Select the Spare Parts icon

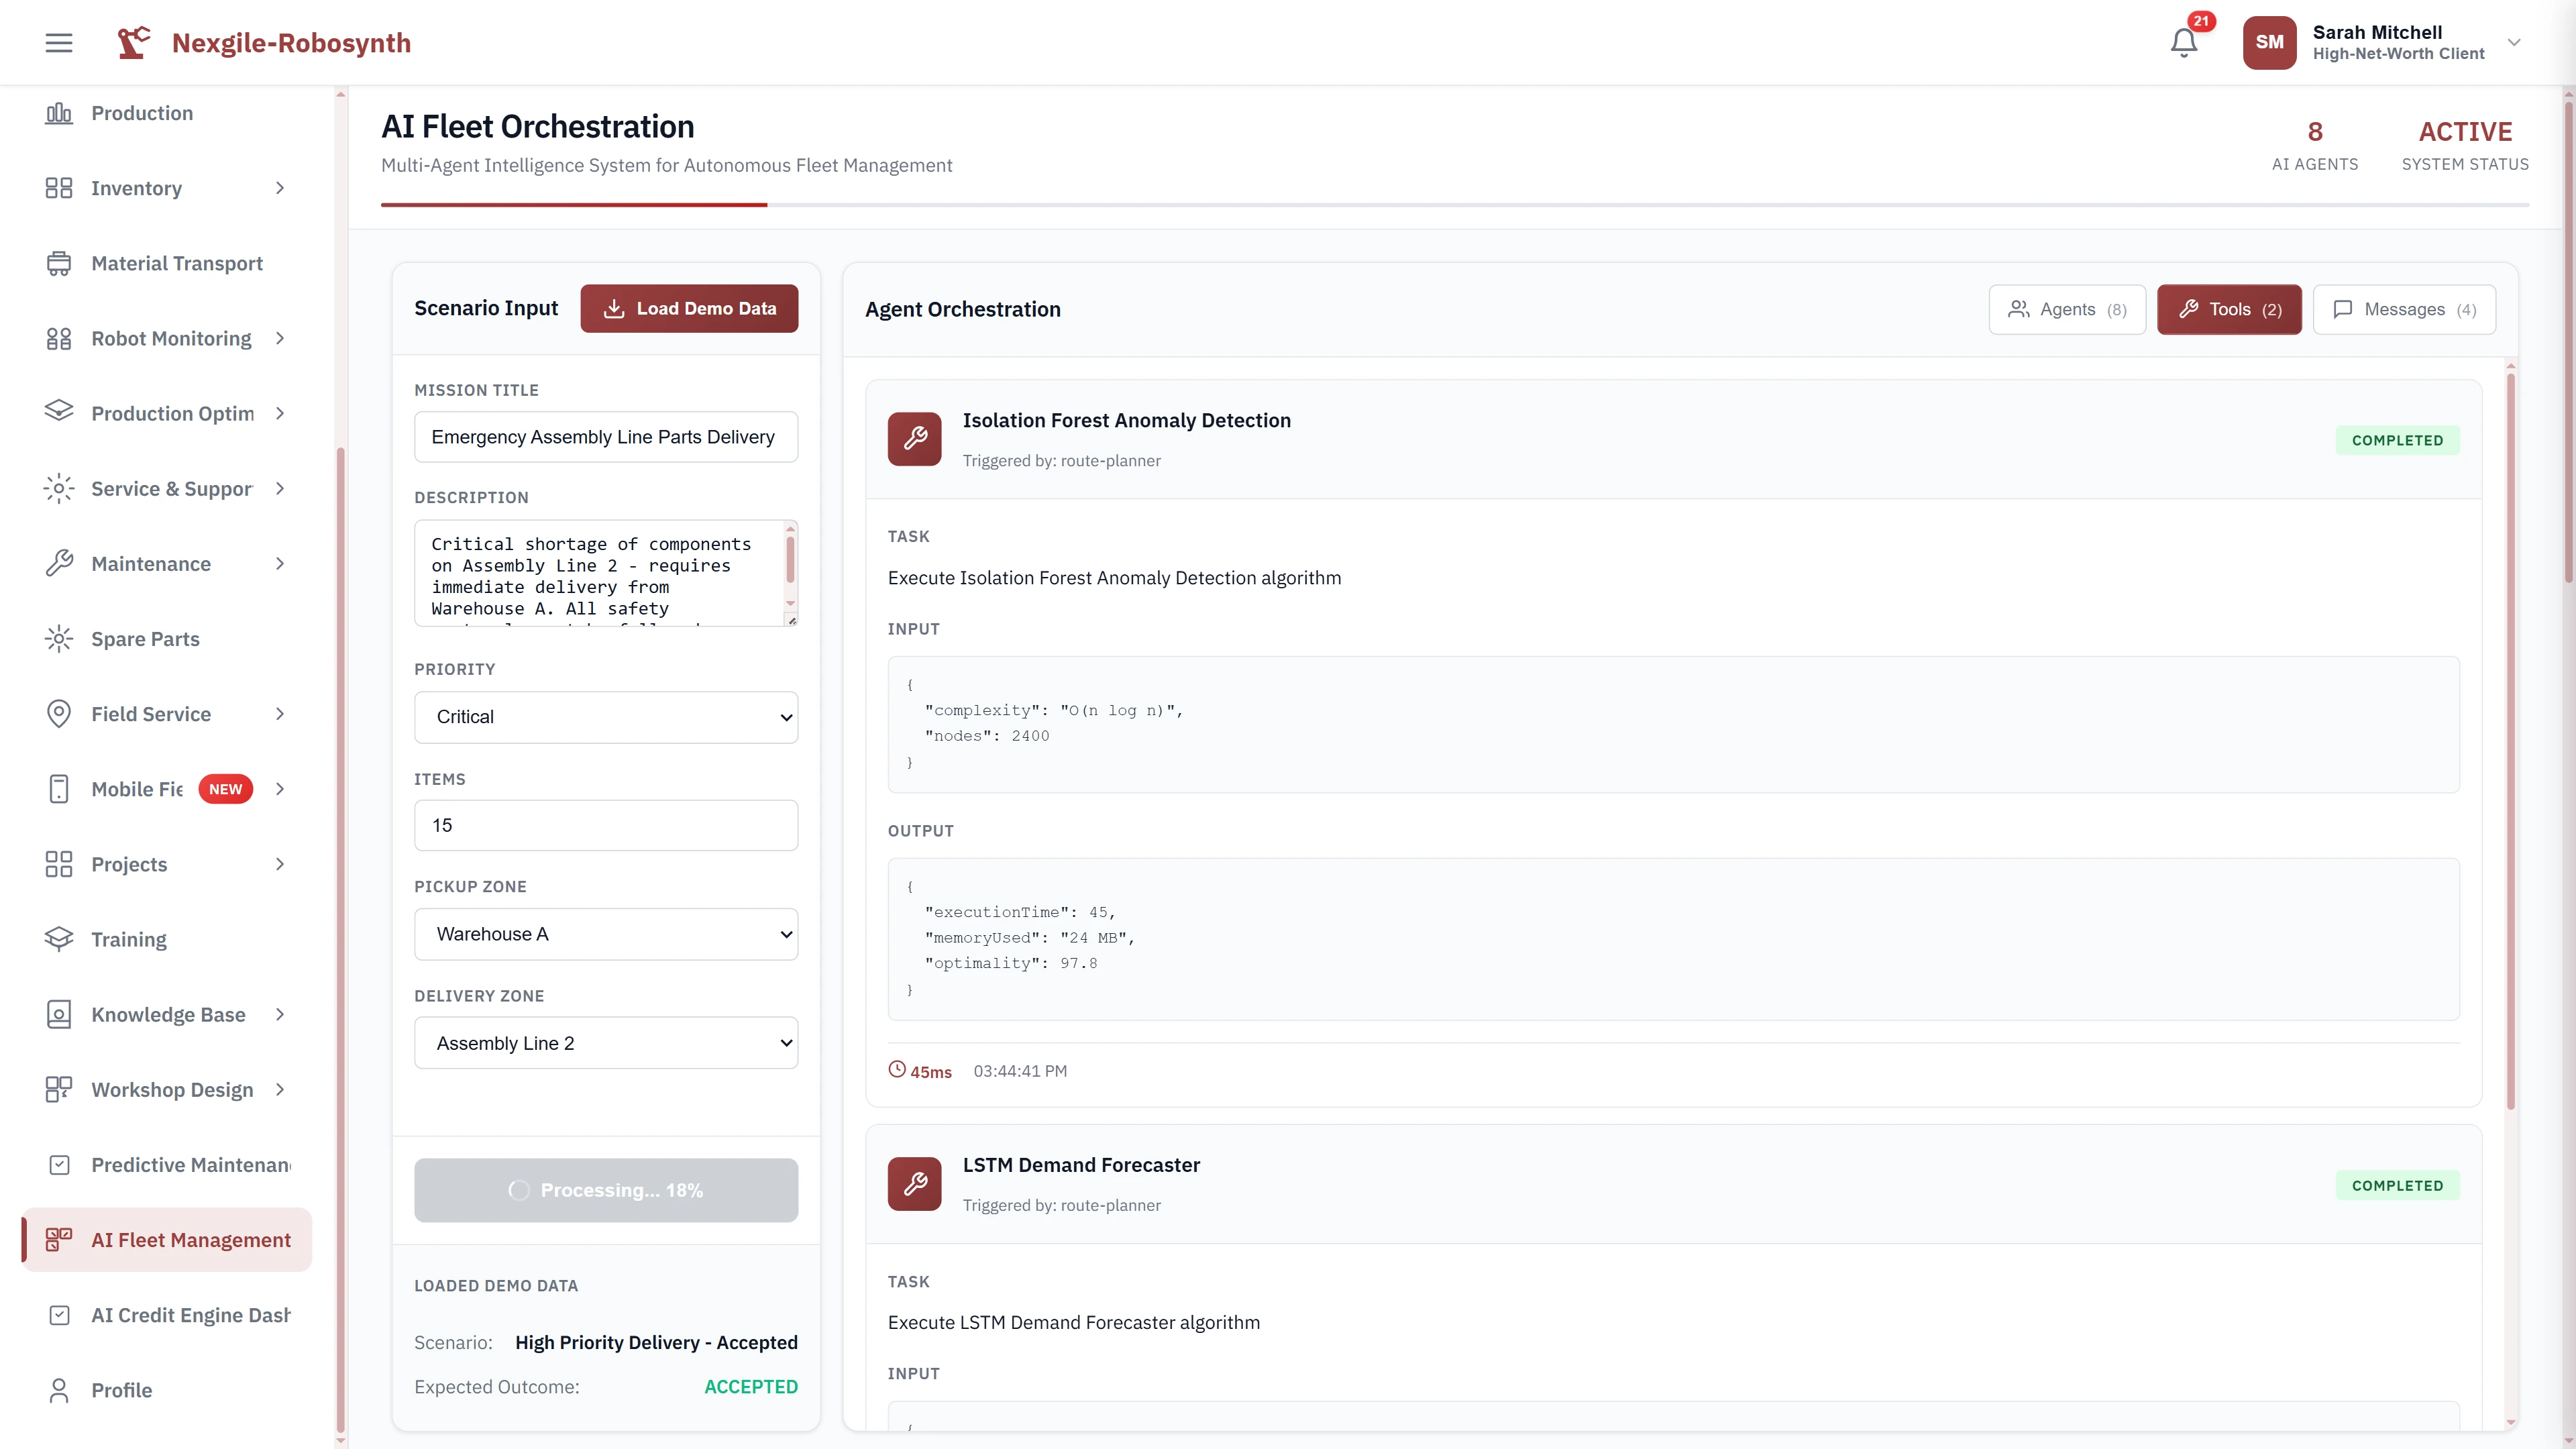(x=58, y=639)
